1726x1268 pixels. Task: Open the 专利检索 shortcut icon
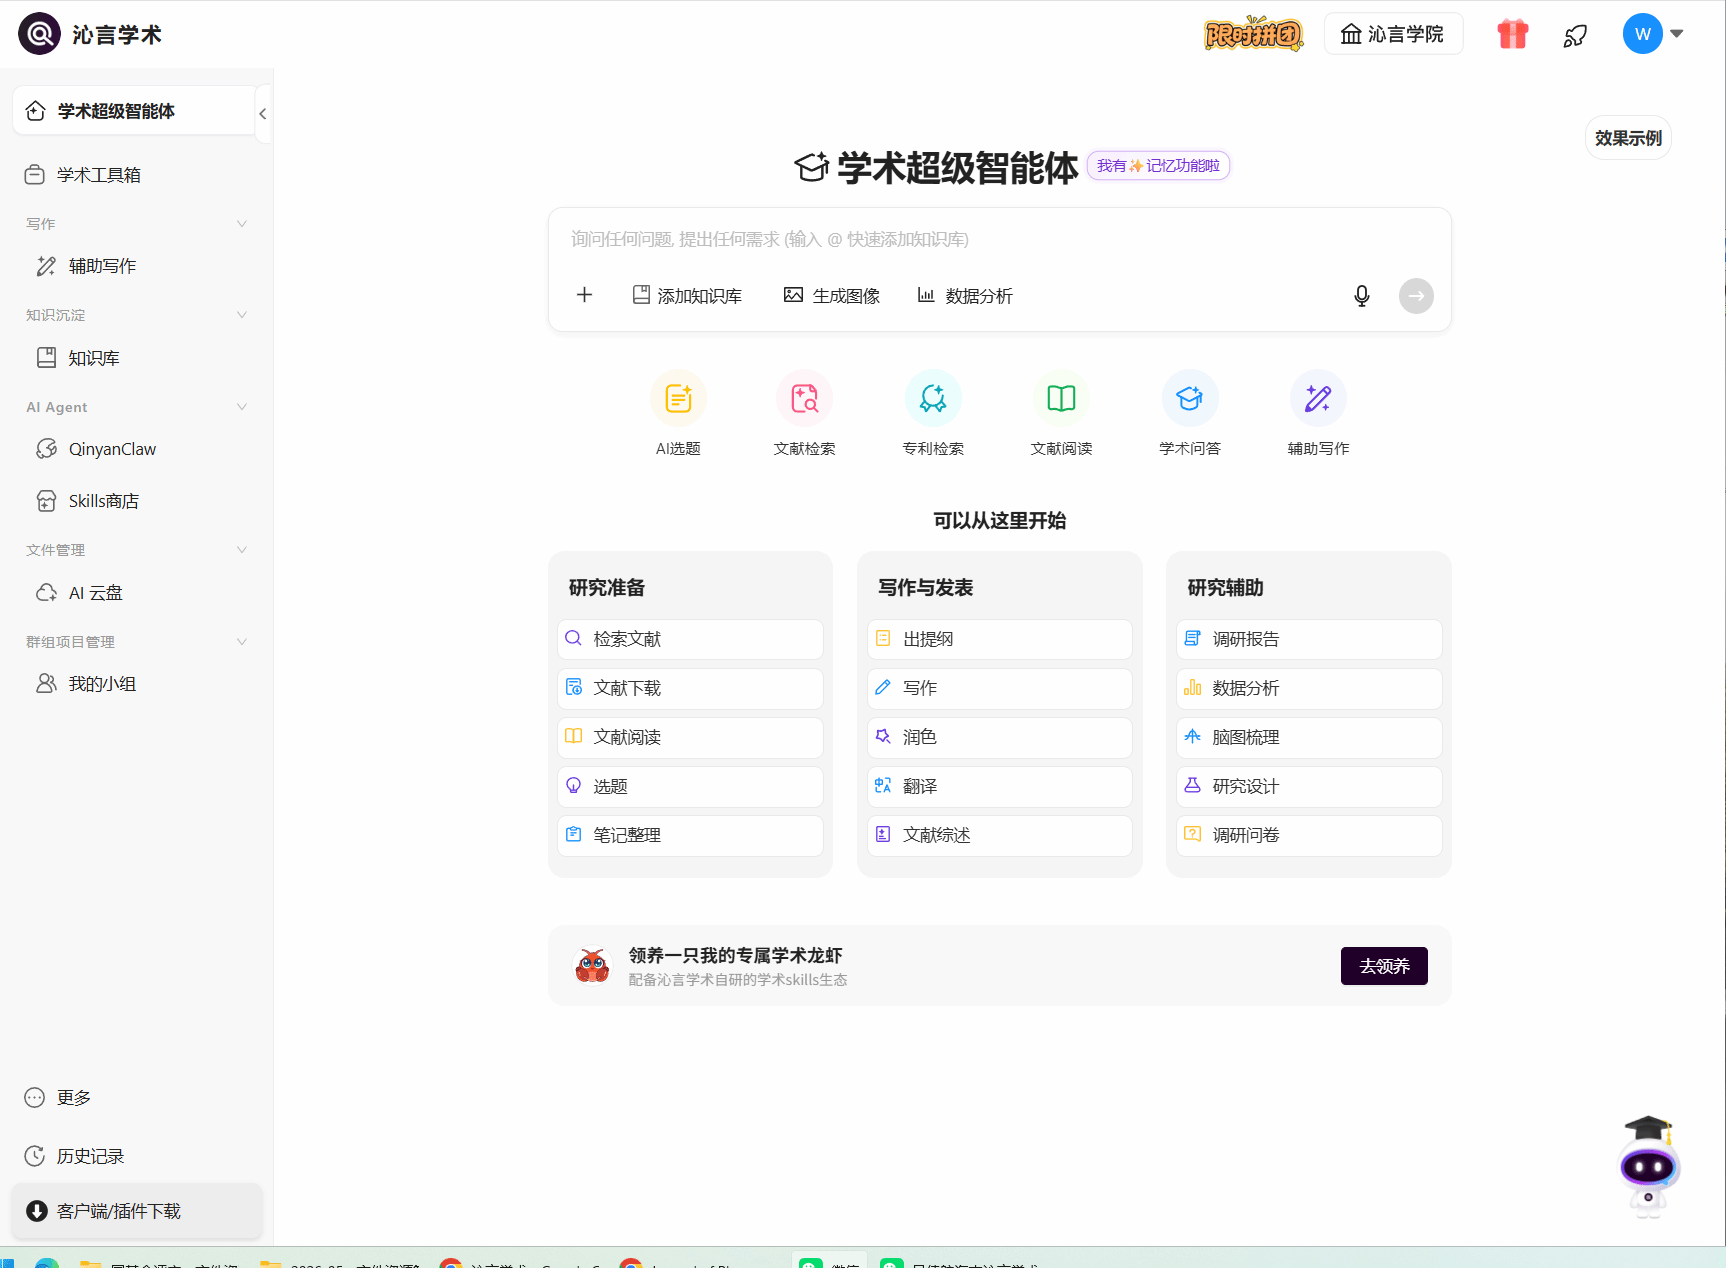pos(933,398)
